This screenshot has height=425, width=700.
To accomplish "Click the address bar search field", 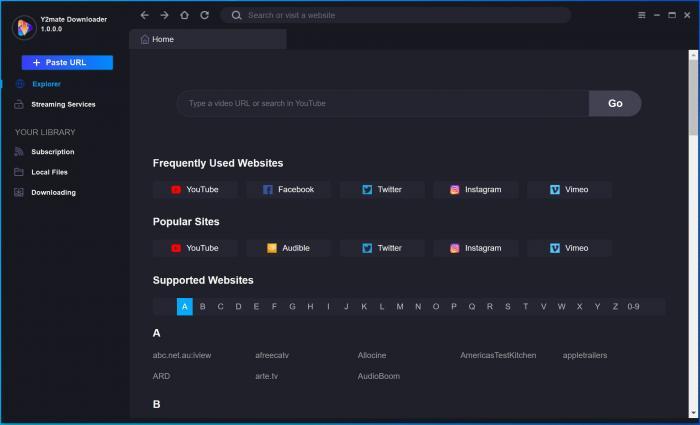I will (x=396, y=15).
